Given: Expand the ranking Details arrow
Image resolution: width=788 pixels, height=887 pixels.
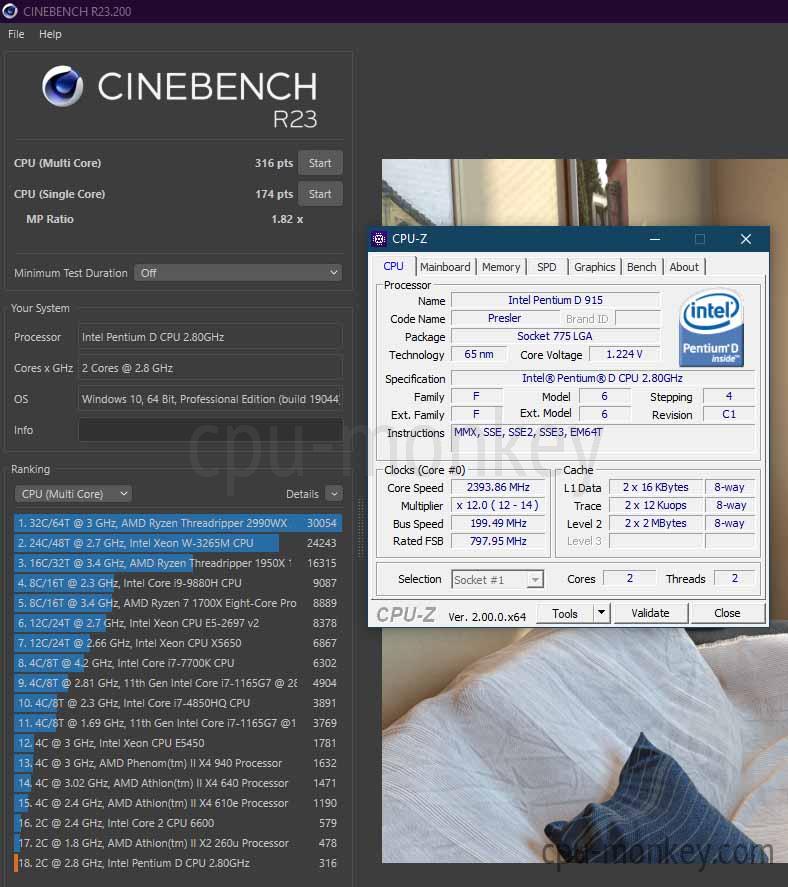Looking at the screenshot, I should point(334,494).
